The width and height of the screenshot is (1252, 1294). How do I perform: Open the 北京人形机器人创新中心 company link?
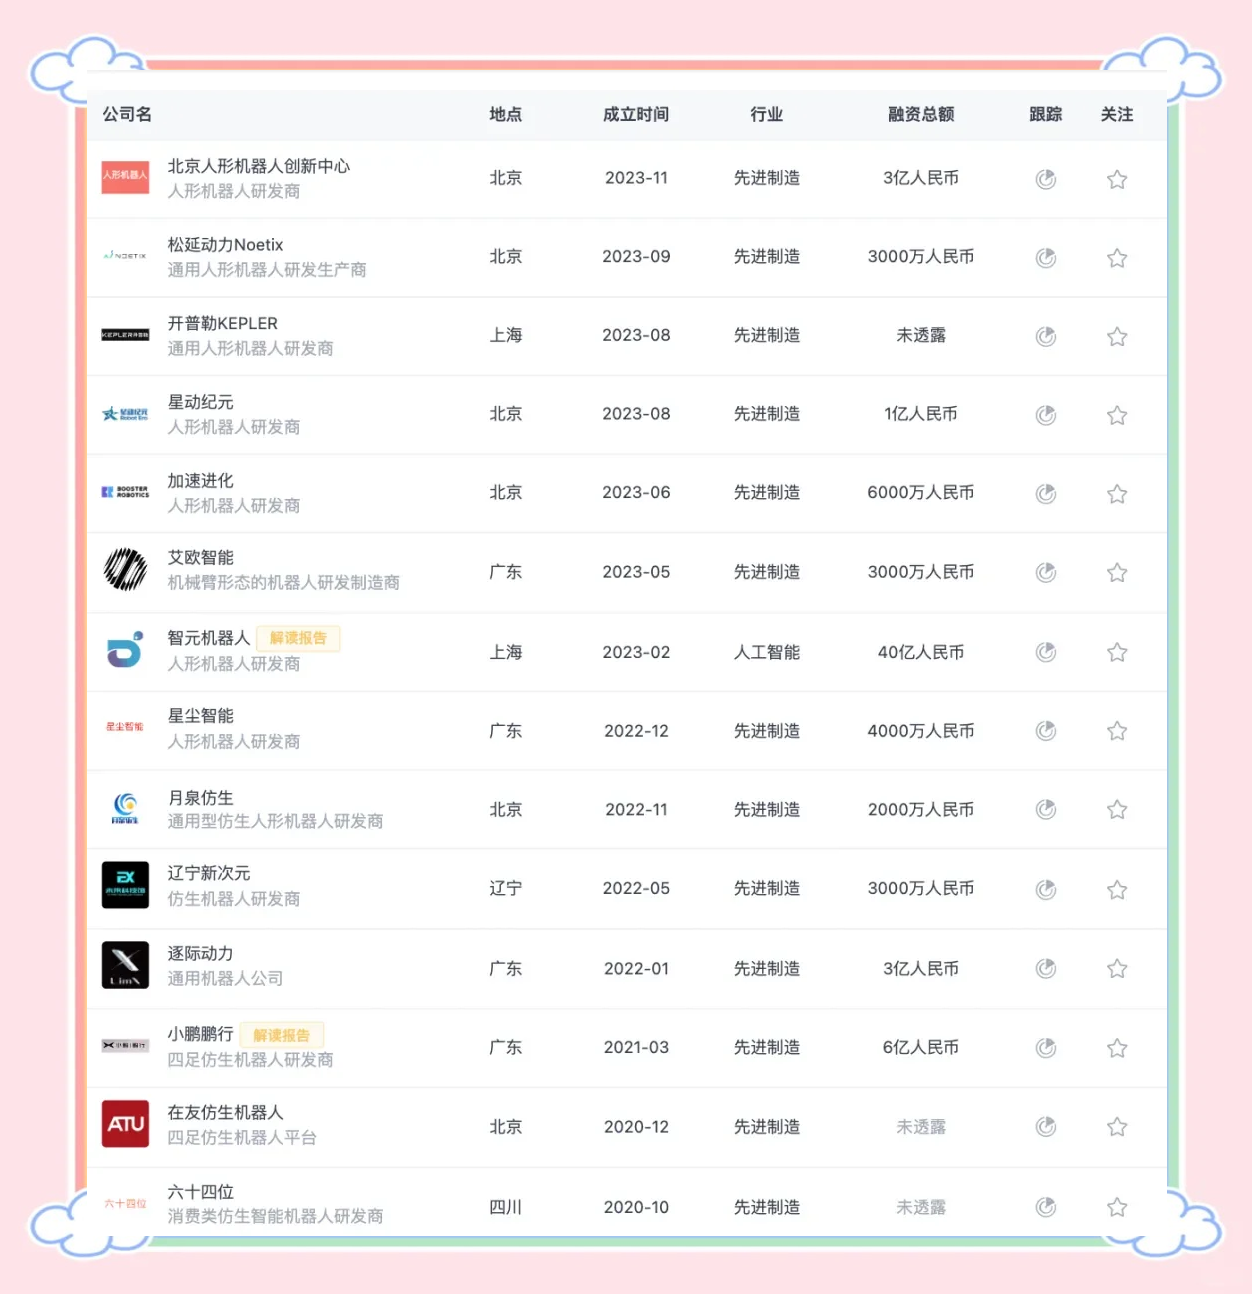tap(259, 166)
